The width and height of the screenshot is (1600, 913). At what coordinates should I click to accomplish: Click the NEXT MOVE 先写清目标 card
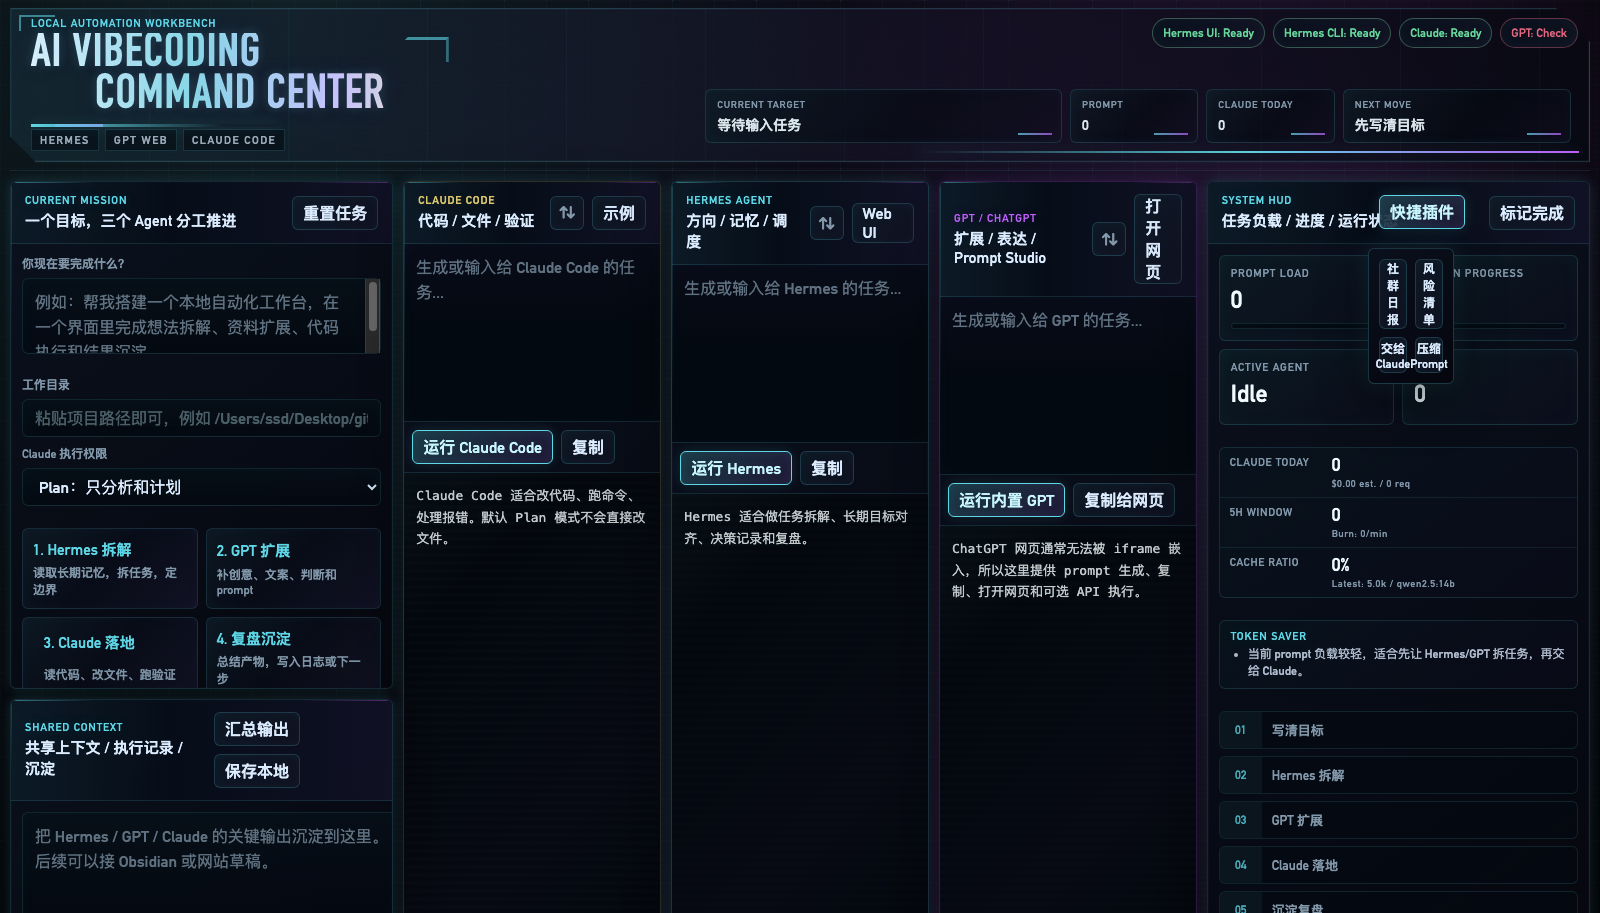[x=1456, y=116]
